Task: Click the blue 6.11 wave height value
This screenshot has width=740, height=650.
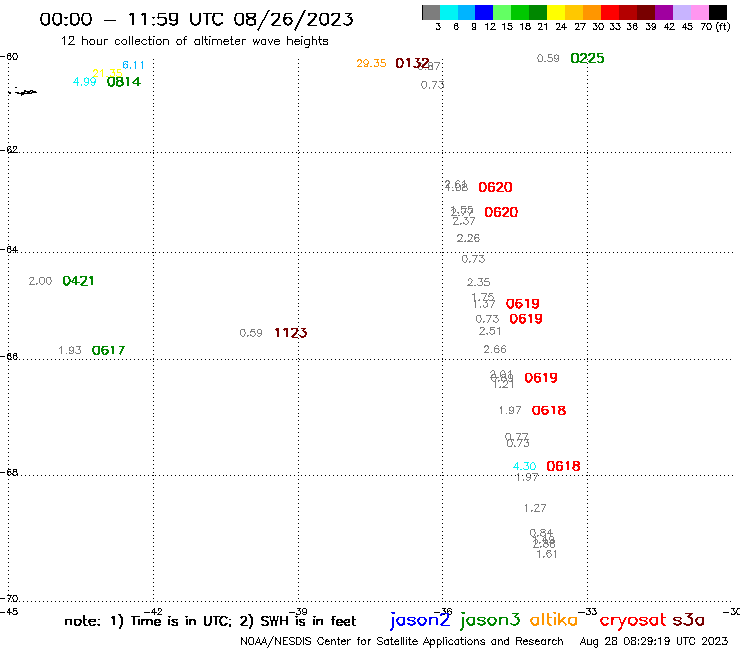Action: 133,65
